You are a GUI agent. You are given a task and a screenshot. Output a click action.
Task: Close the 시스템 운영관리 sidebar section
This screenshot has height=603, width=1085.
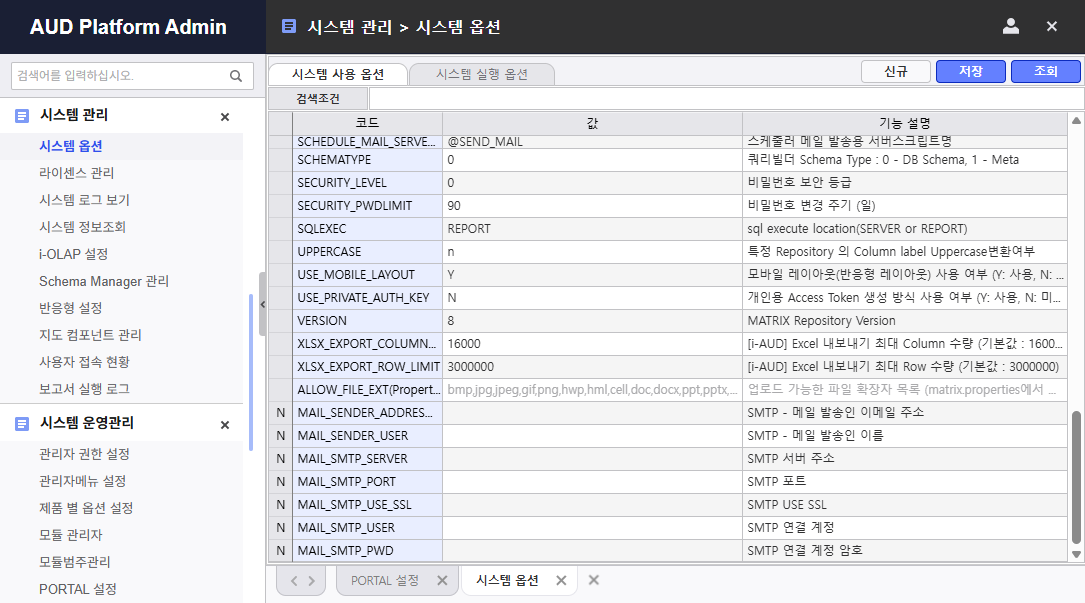click(225, 425)
